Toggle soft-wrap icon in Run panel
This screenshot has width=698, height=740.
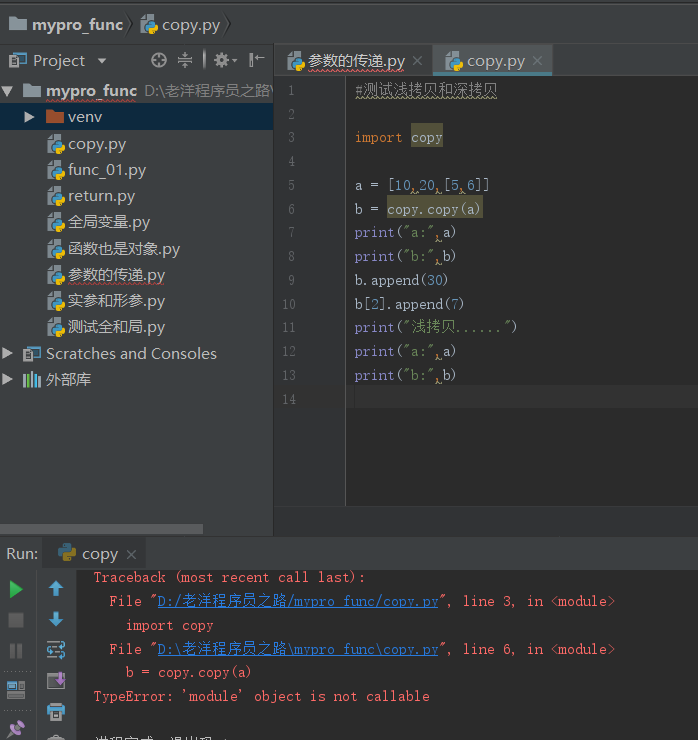(56, 650)
